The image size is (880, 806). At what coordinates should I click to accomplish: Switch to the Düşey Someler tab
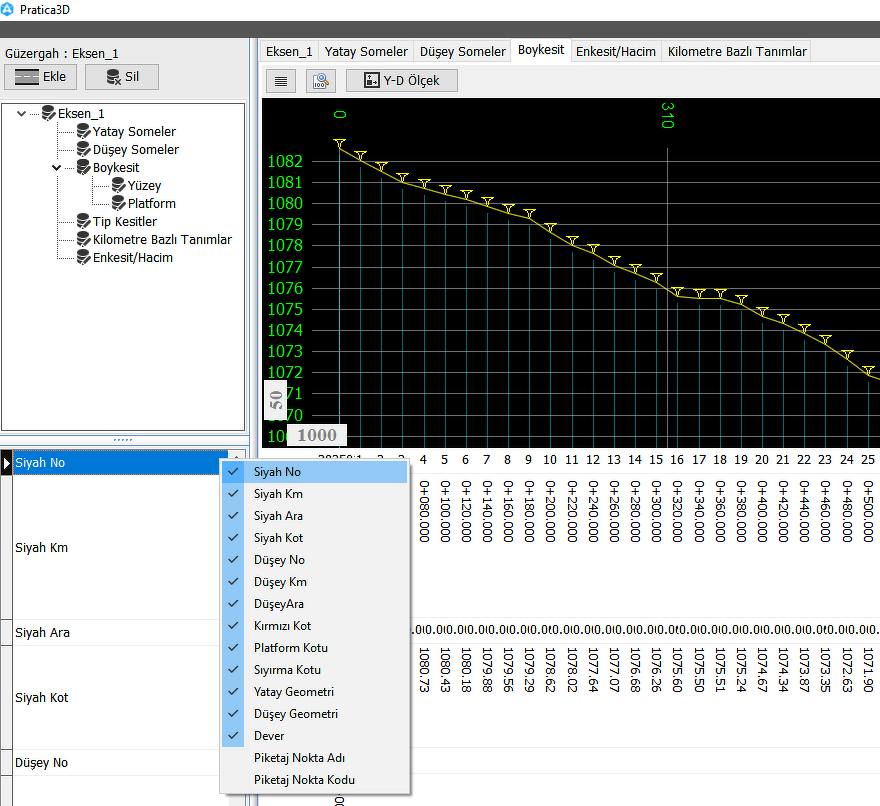(x=461, y=51)
